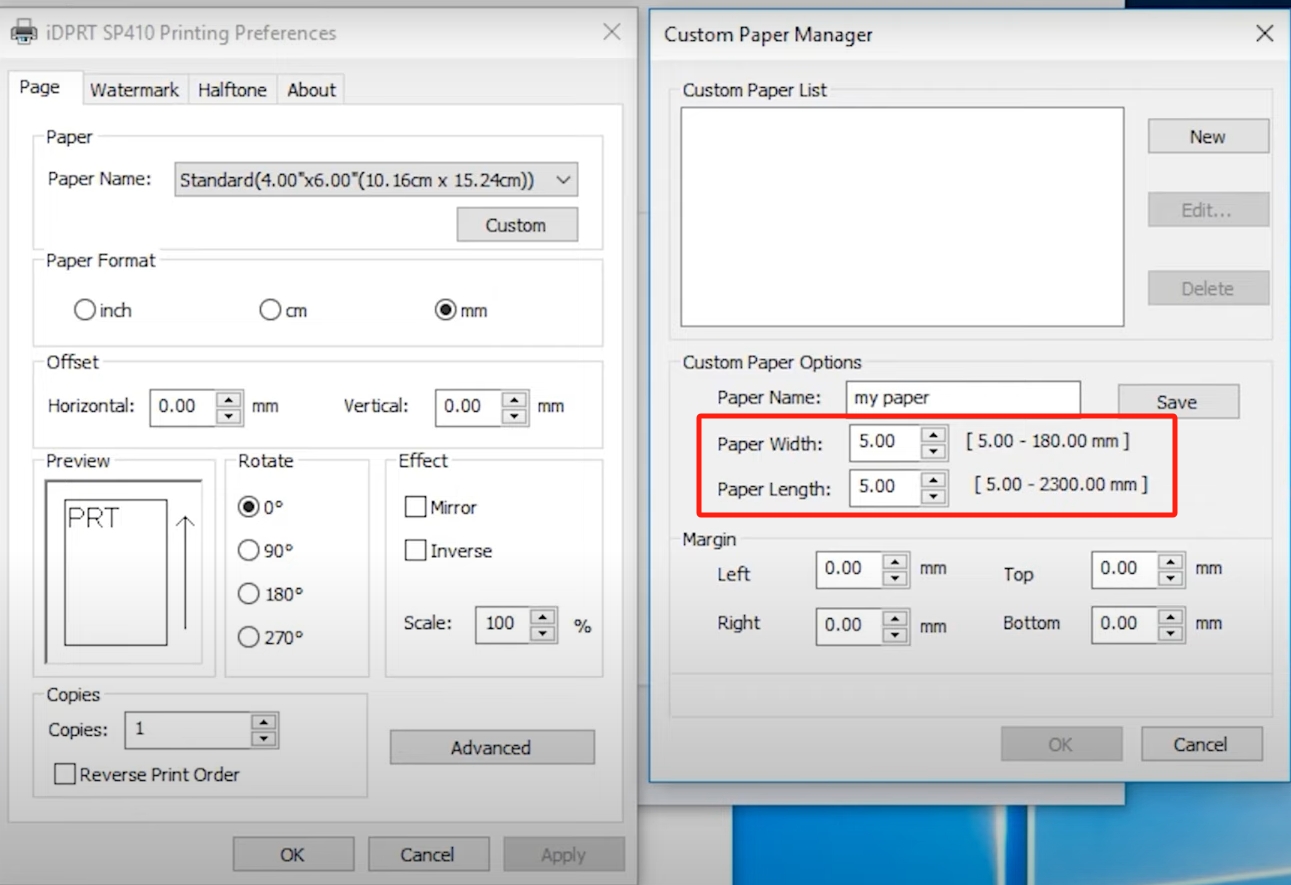Switch to the Watermark tab

(x=134, y=90)
